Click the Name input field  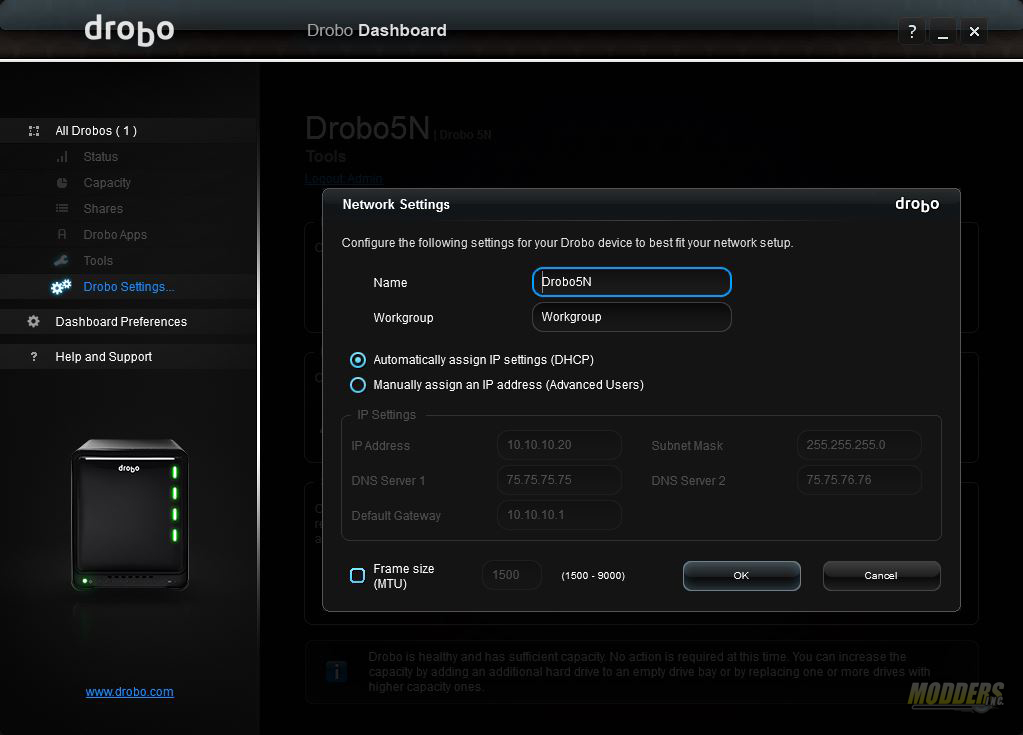632,282
